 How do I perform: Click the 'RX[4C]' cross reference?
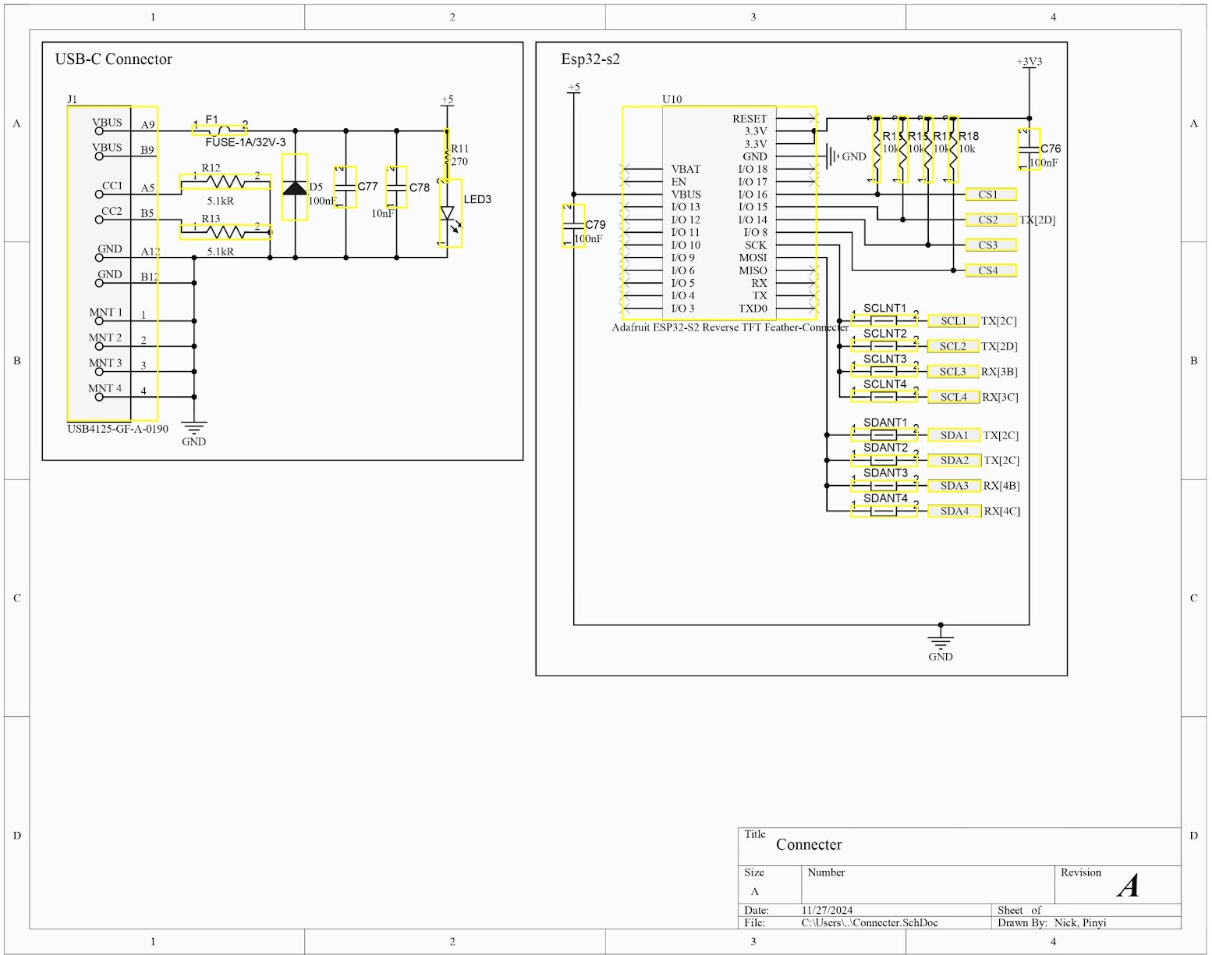pos(1001,511)
